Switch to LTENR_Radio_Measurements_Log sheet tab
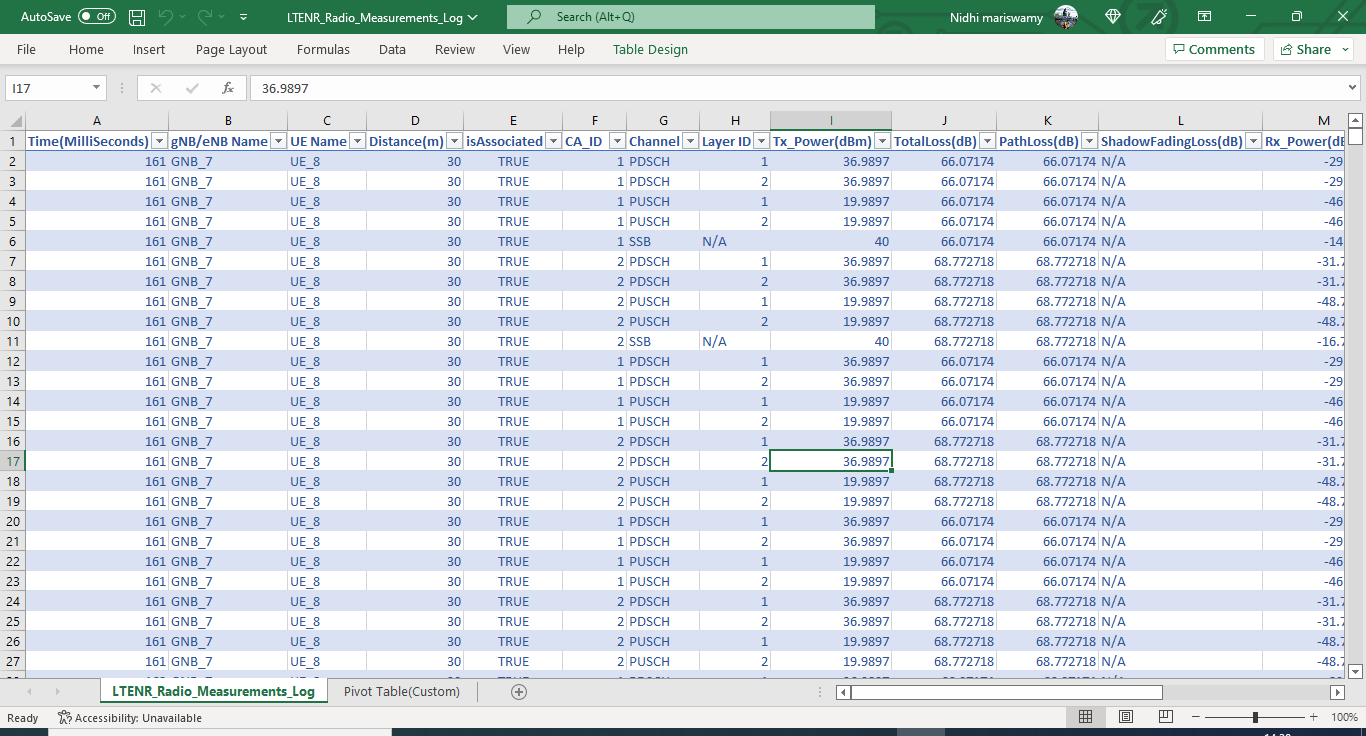The height and width of the screenshot is (736, 1366). (x=214, y=691)
